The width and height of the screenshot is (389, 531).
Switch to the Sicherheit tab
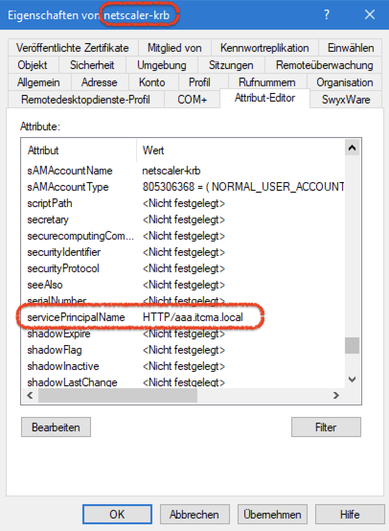92,65
